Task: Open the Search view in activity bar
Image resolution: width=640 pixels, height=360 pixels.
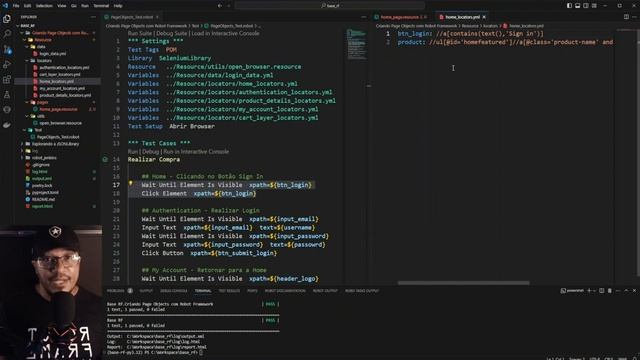Action: [x=7, y=34]
